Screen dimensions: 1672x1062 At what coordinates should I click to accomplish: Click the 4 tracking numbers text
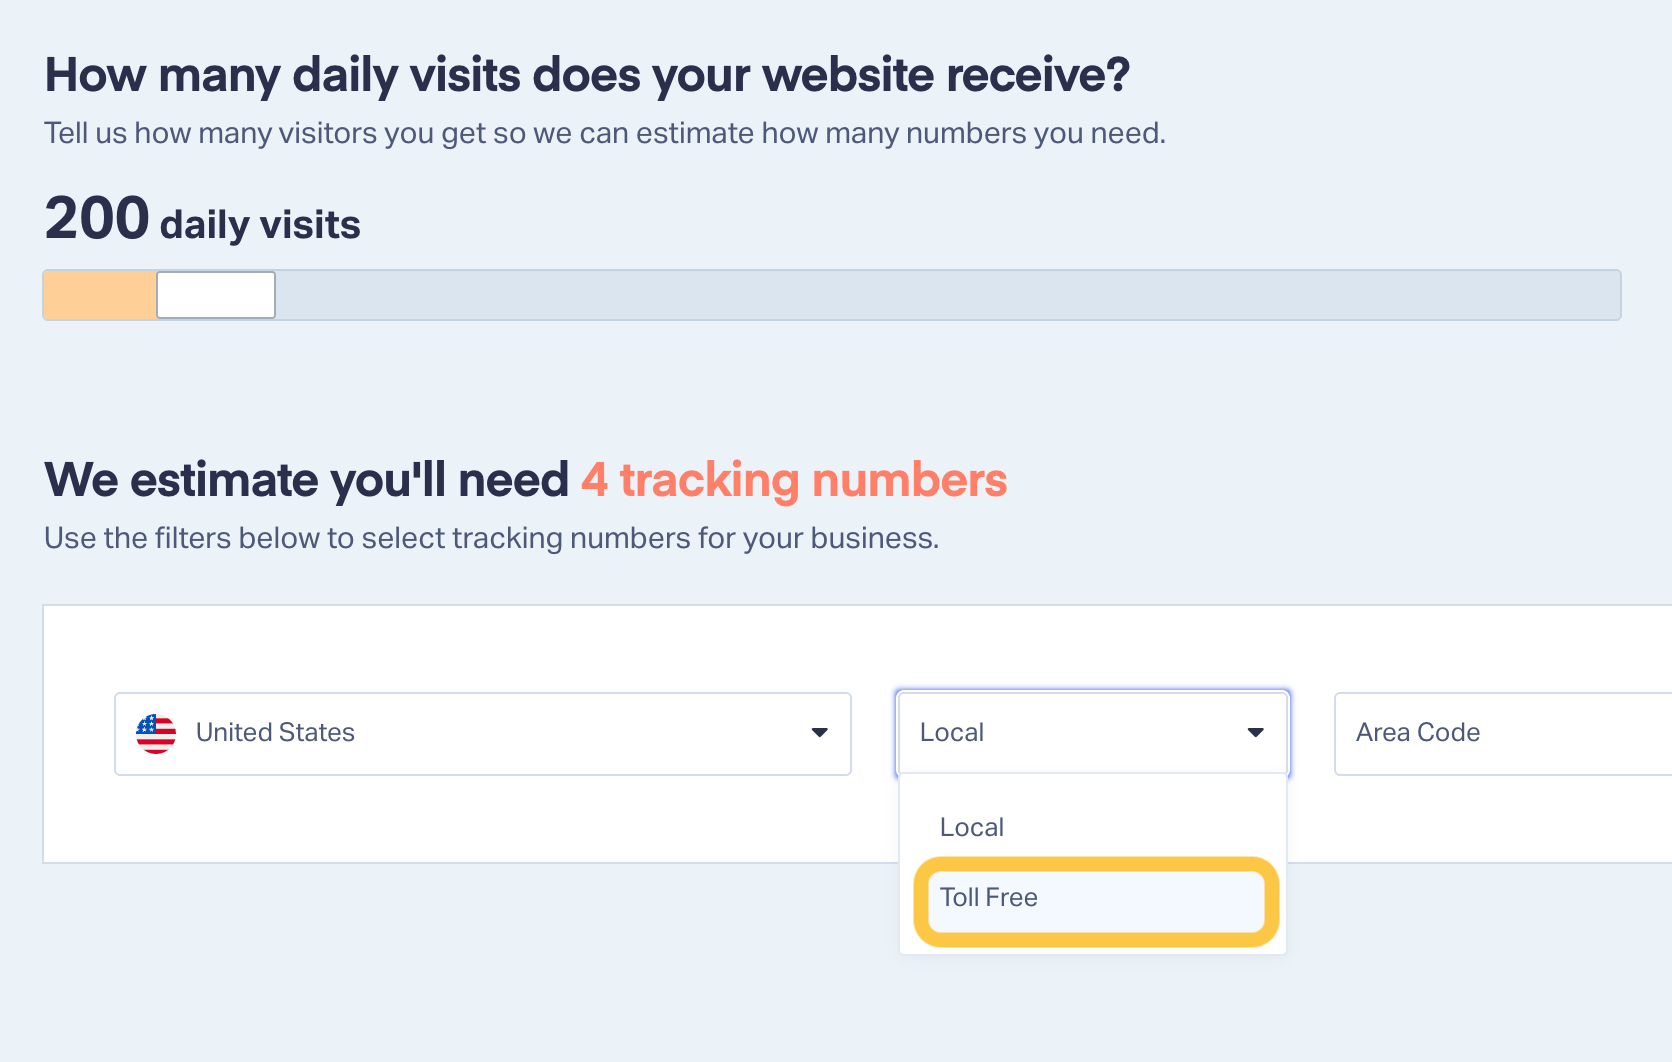[794, 480]
